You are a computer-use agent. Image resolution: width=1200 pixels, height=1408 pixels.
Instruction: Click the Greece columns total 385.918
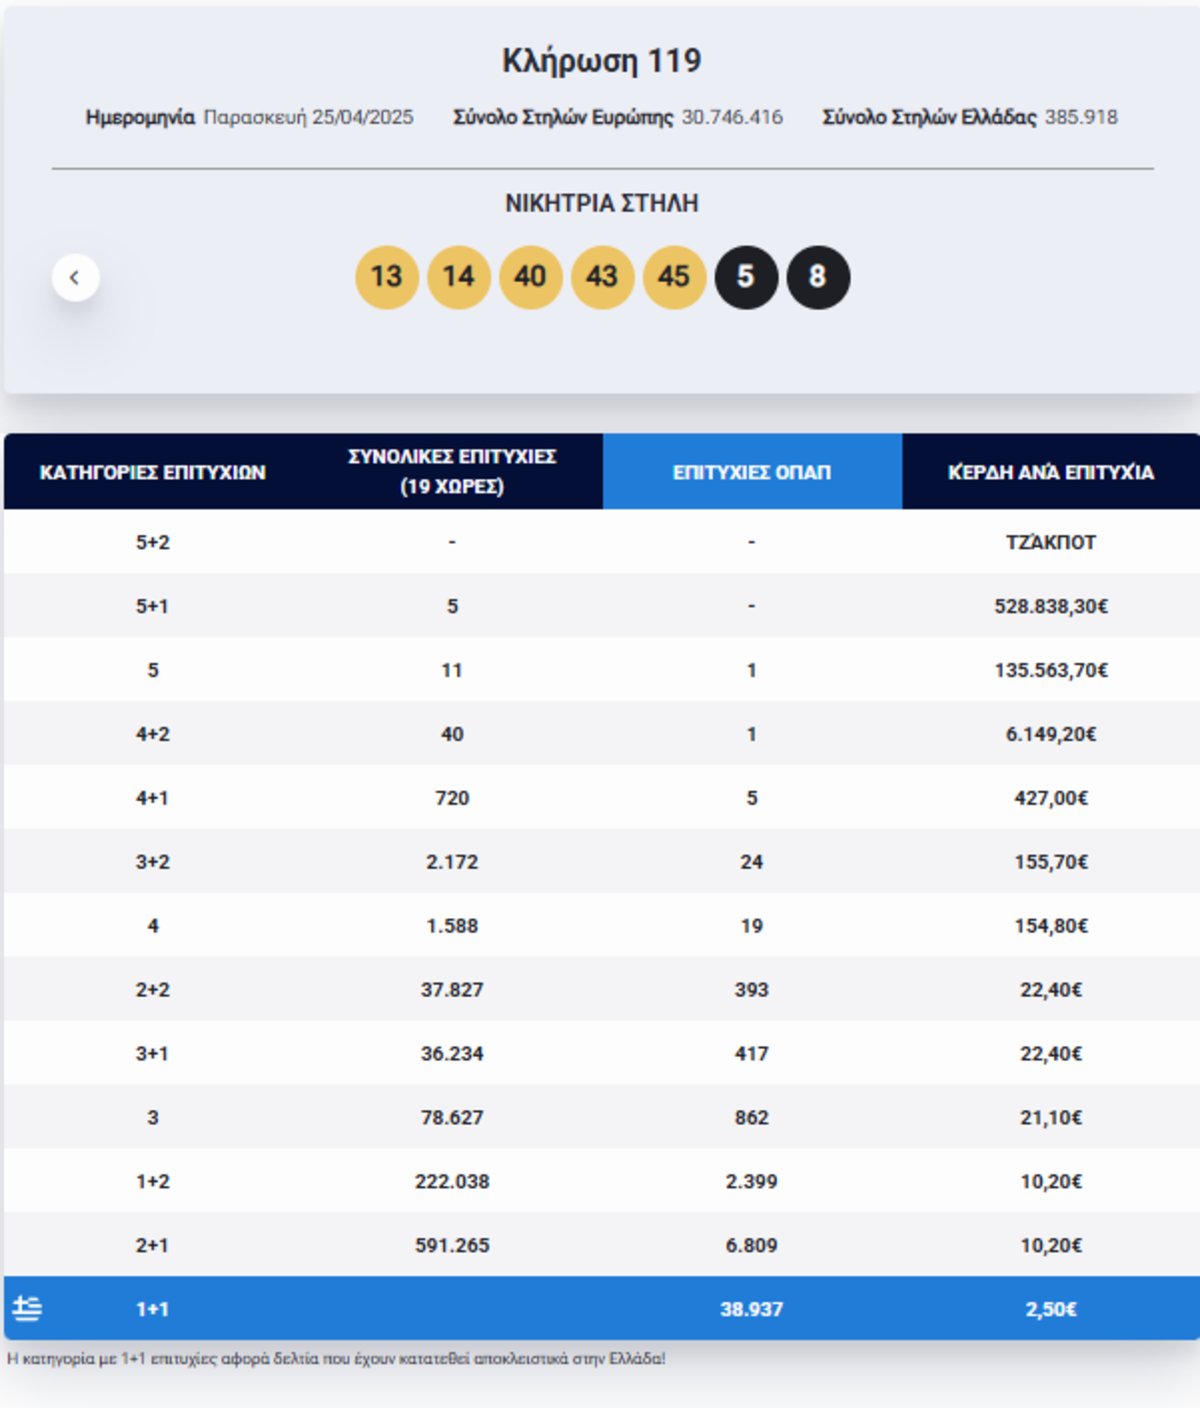(x=1081, y=117)
